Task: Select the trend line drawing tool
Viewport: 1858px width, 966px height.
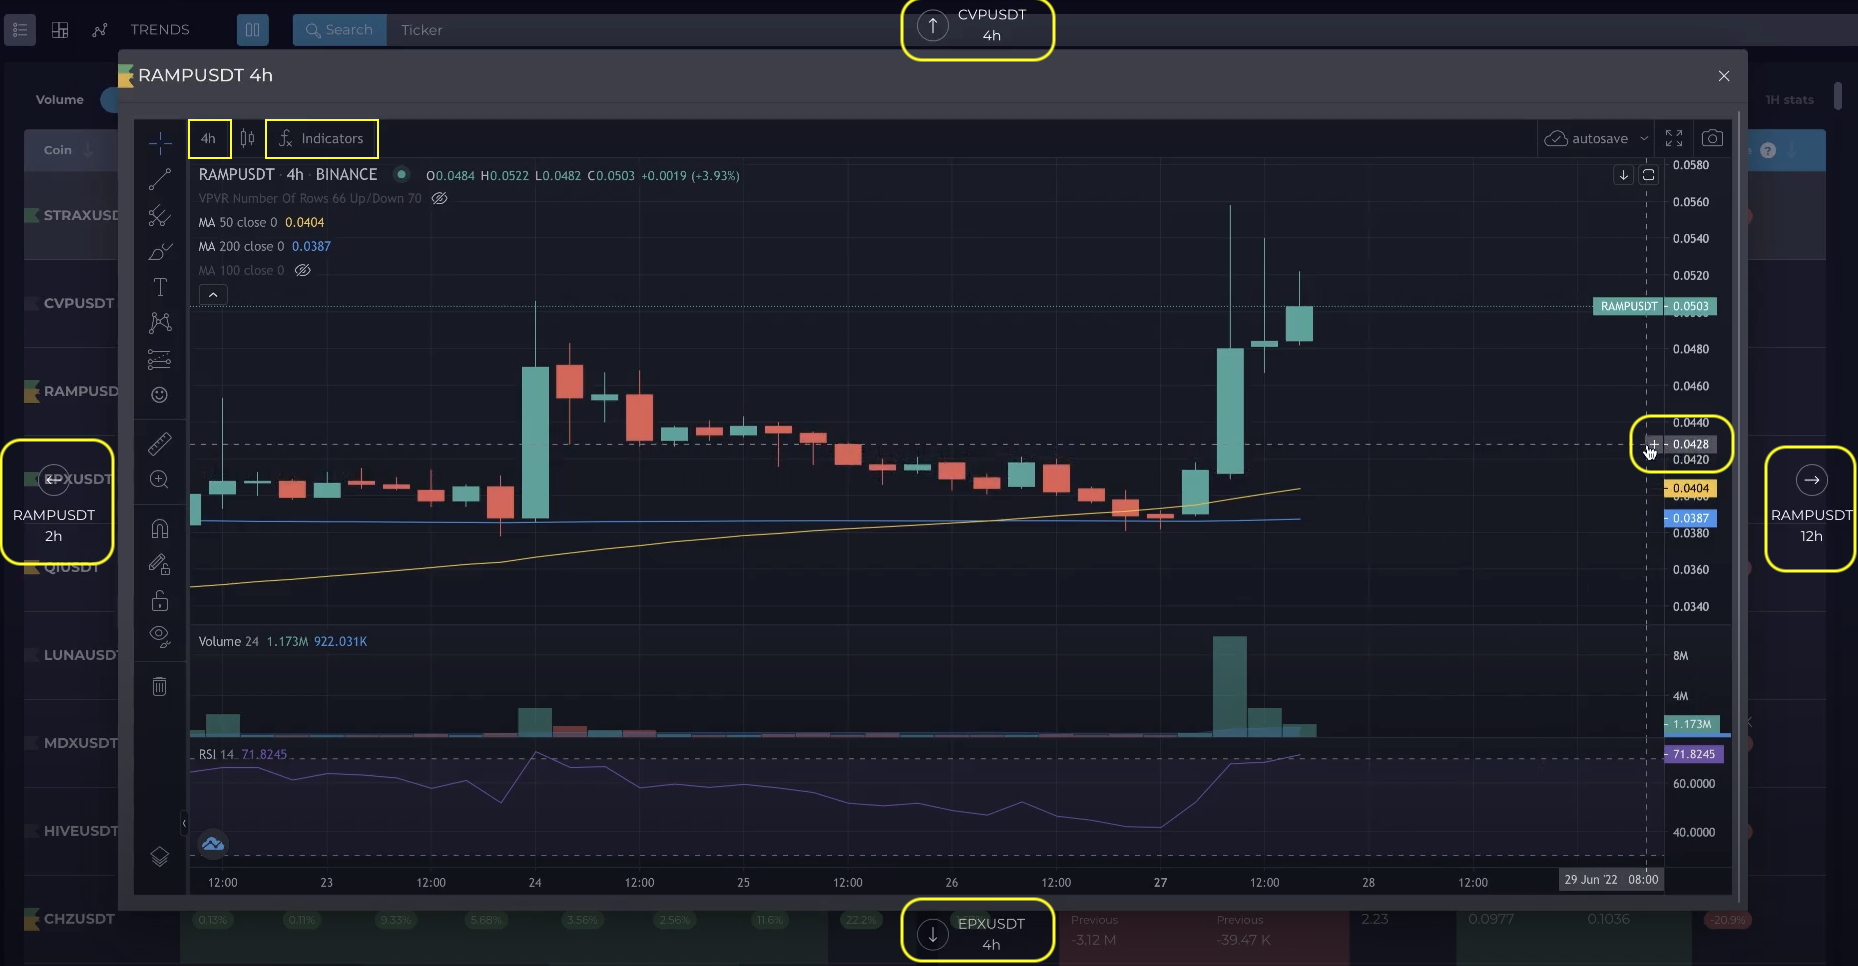Action: (160, 180)
